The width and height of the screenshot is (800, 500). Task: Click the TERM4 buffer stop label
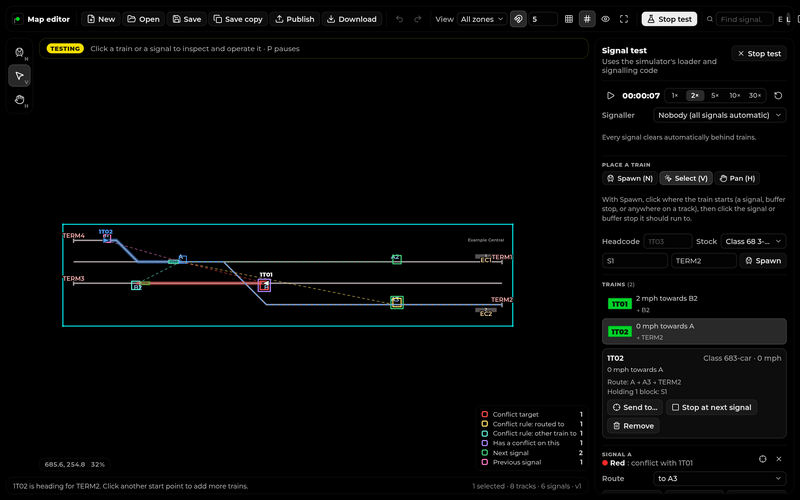(73, 236)
